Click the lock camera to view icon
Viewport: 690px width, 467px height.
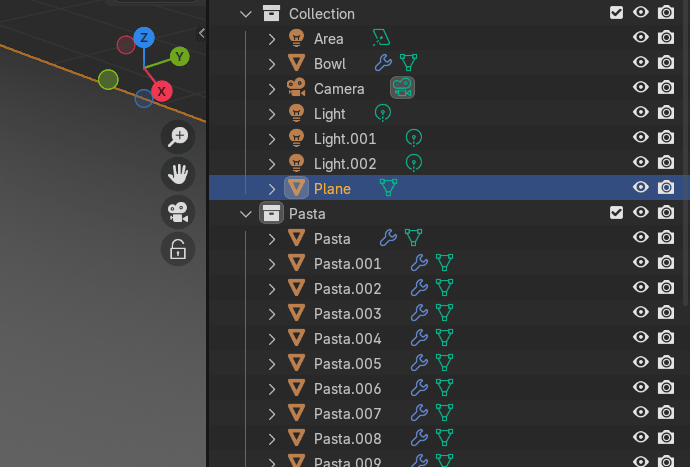point(178,249)
